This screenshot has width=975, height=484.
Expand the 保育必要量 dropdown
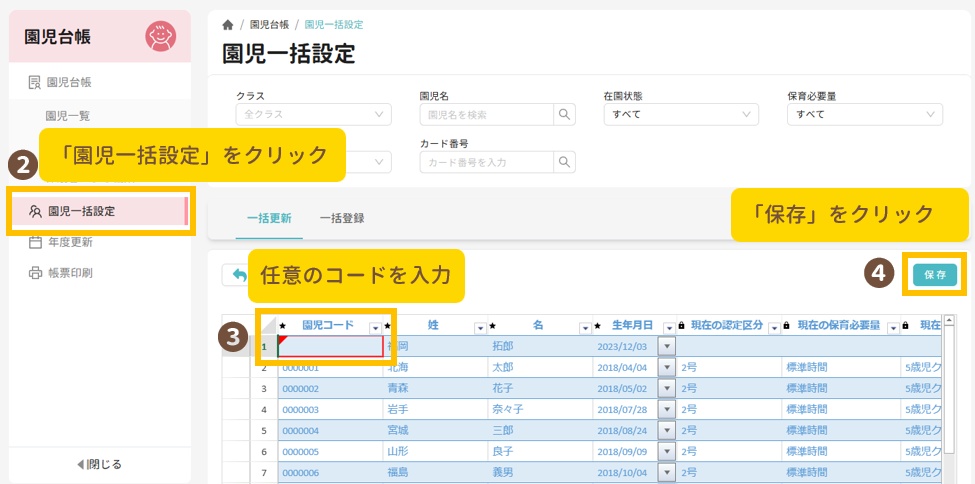click(864, 114)
